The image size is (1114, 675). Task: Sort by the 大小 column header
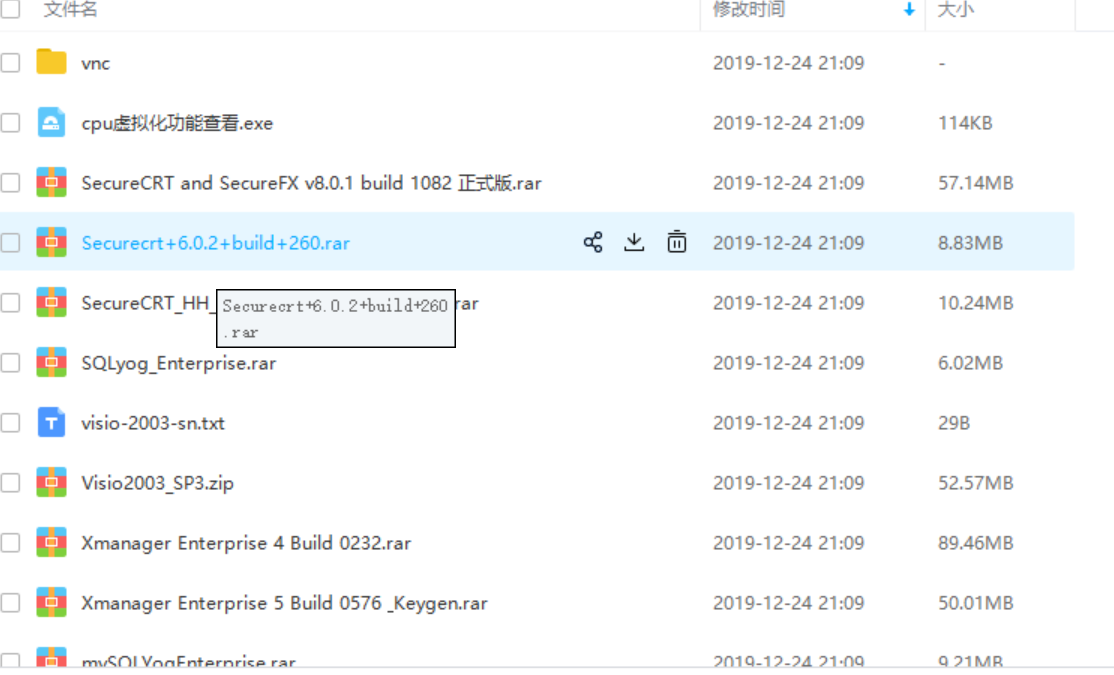pyautogui.click(x=956, y=9)
